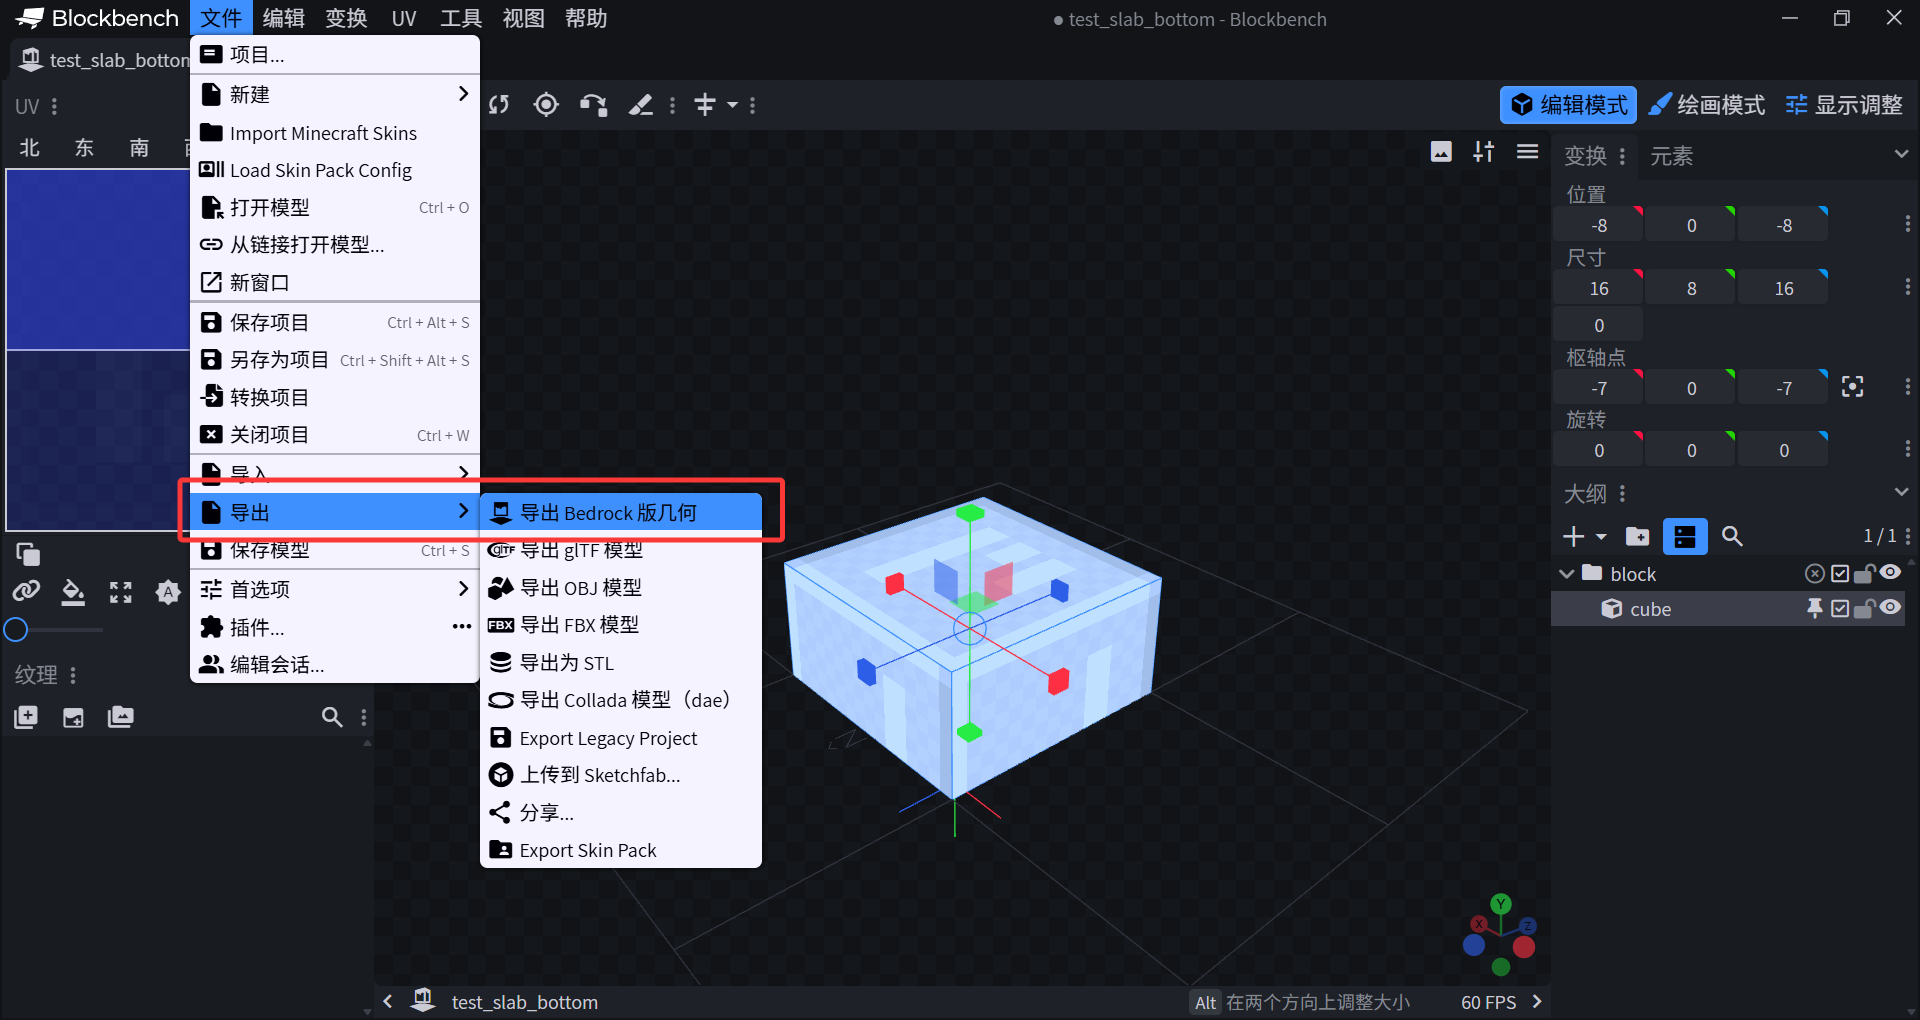Click the texture collection icon

[x=121, y=717]
